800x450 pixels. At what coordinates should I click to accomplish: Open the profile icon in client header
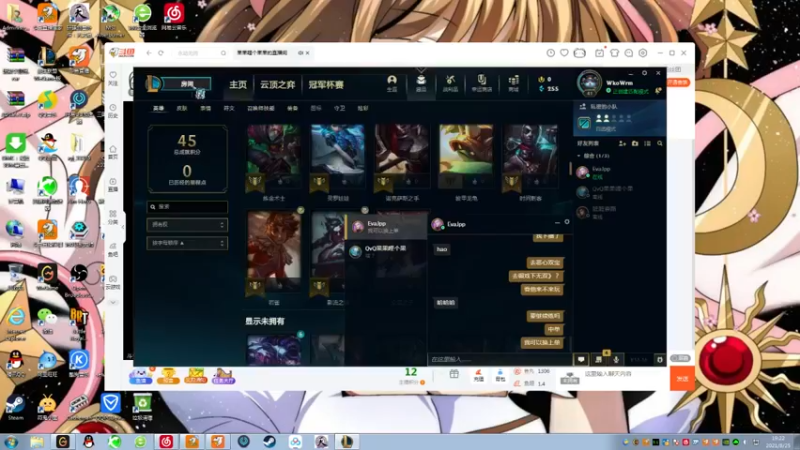392,83
